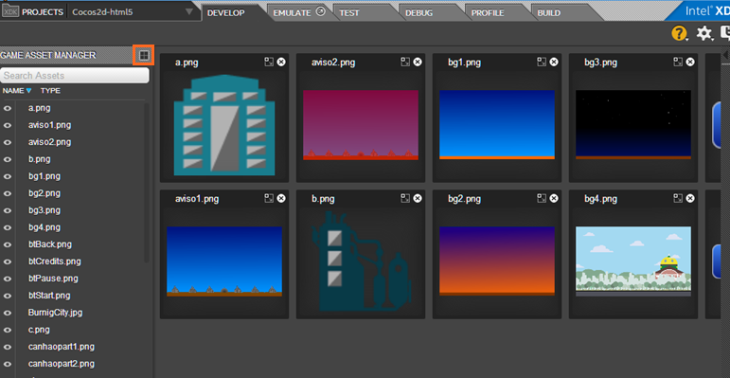Toggle visibility eye for aviso2.png

coord(7,142)
